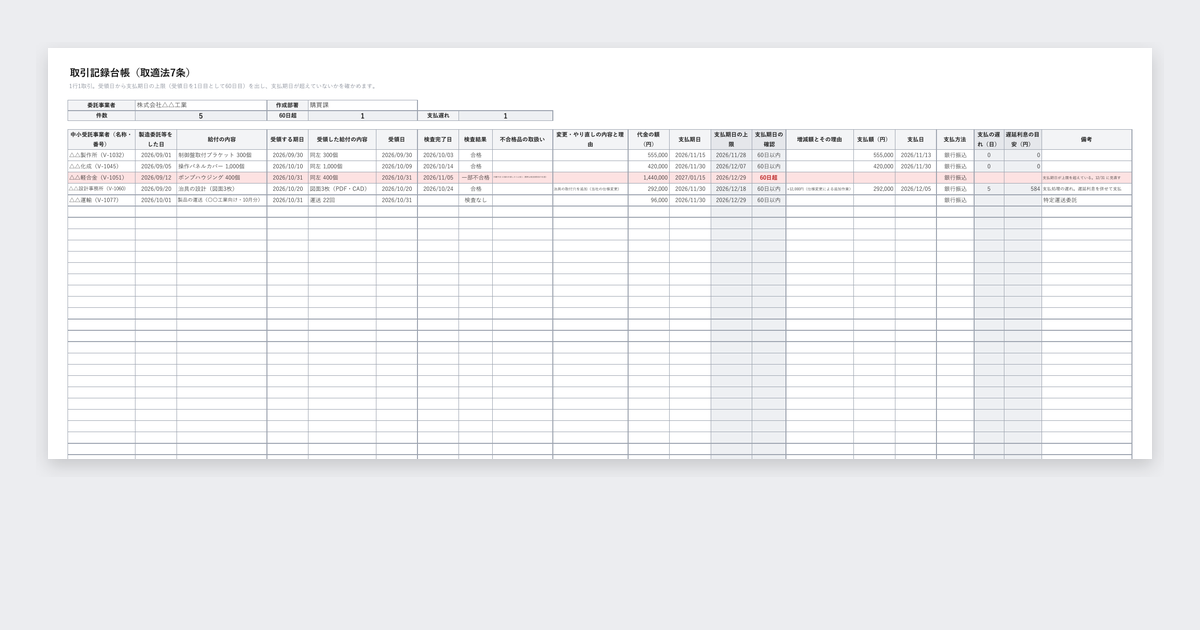
Task: Select the 支払方法 column header
Action: 955,139
